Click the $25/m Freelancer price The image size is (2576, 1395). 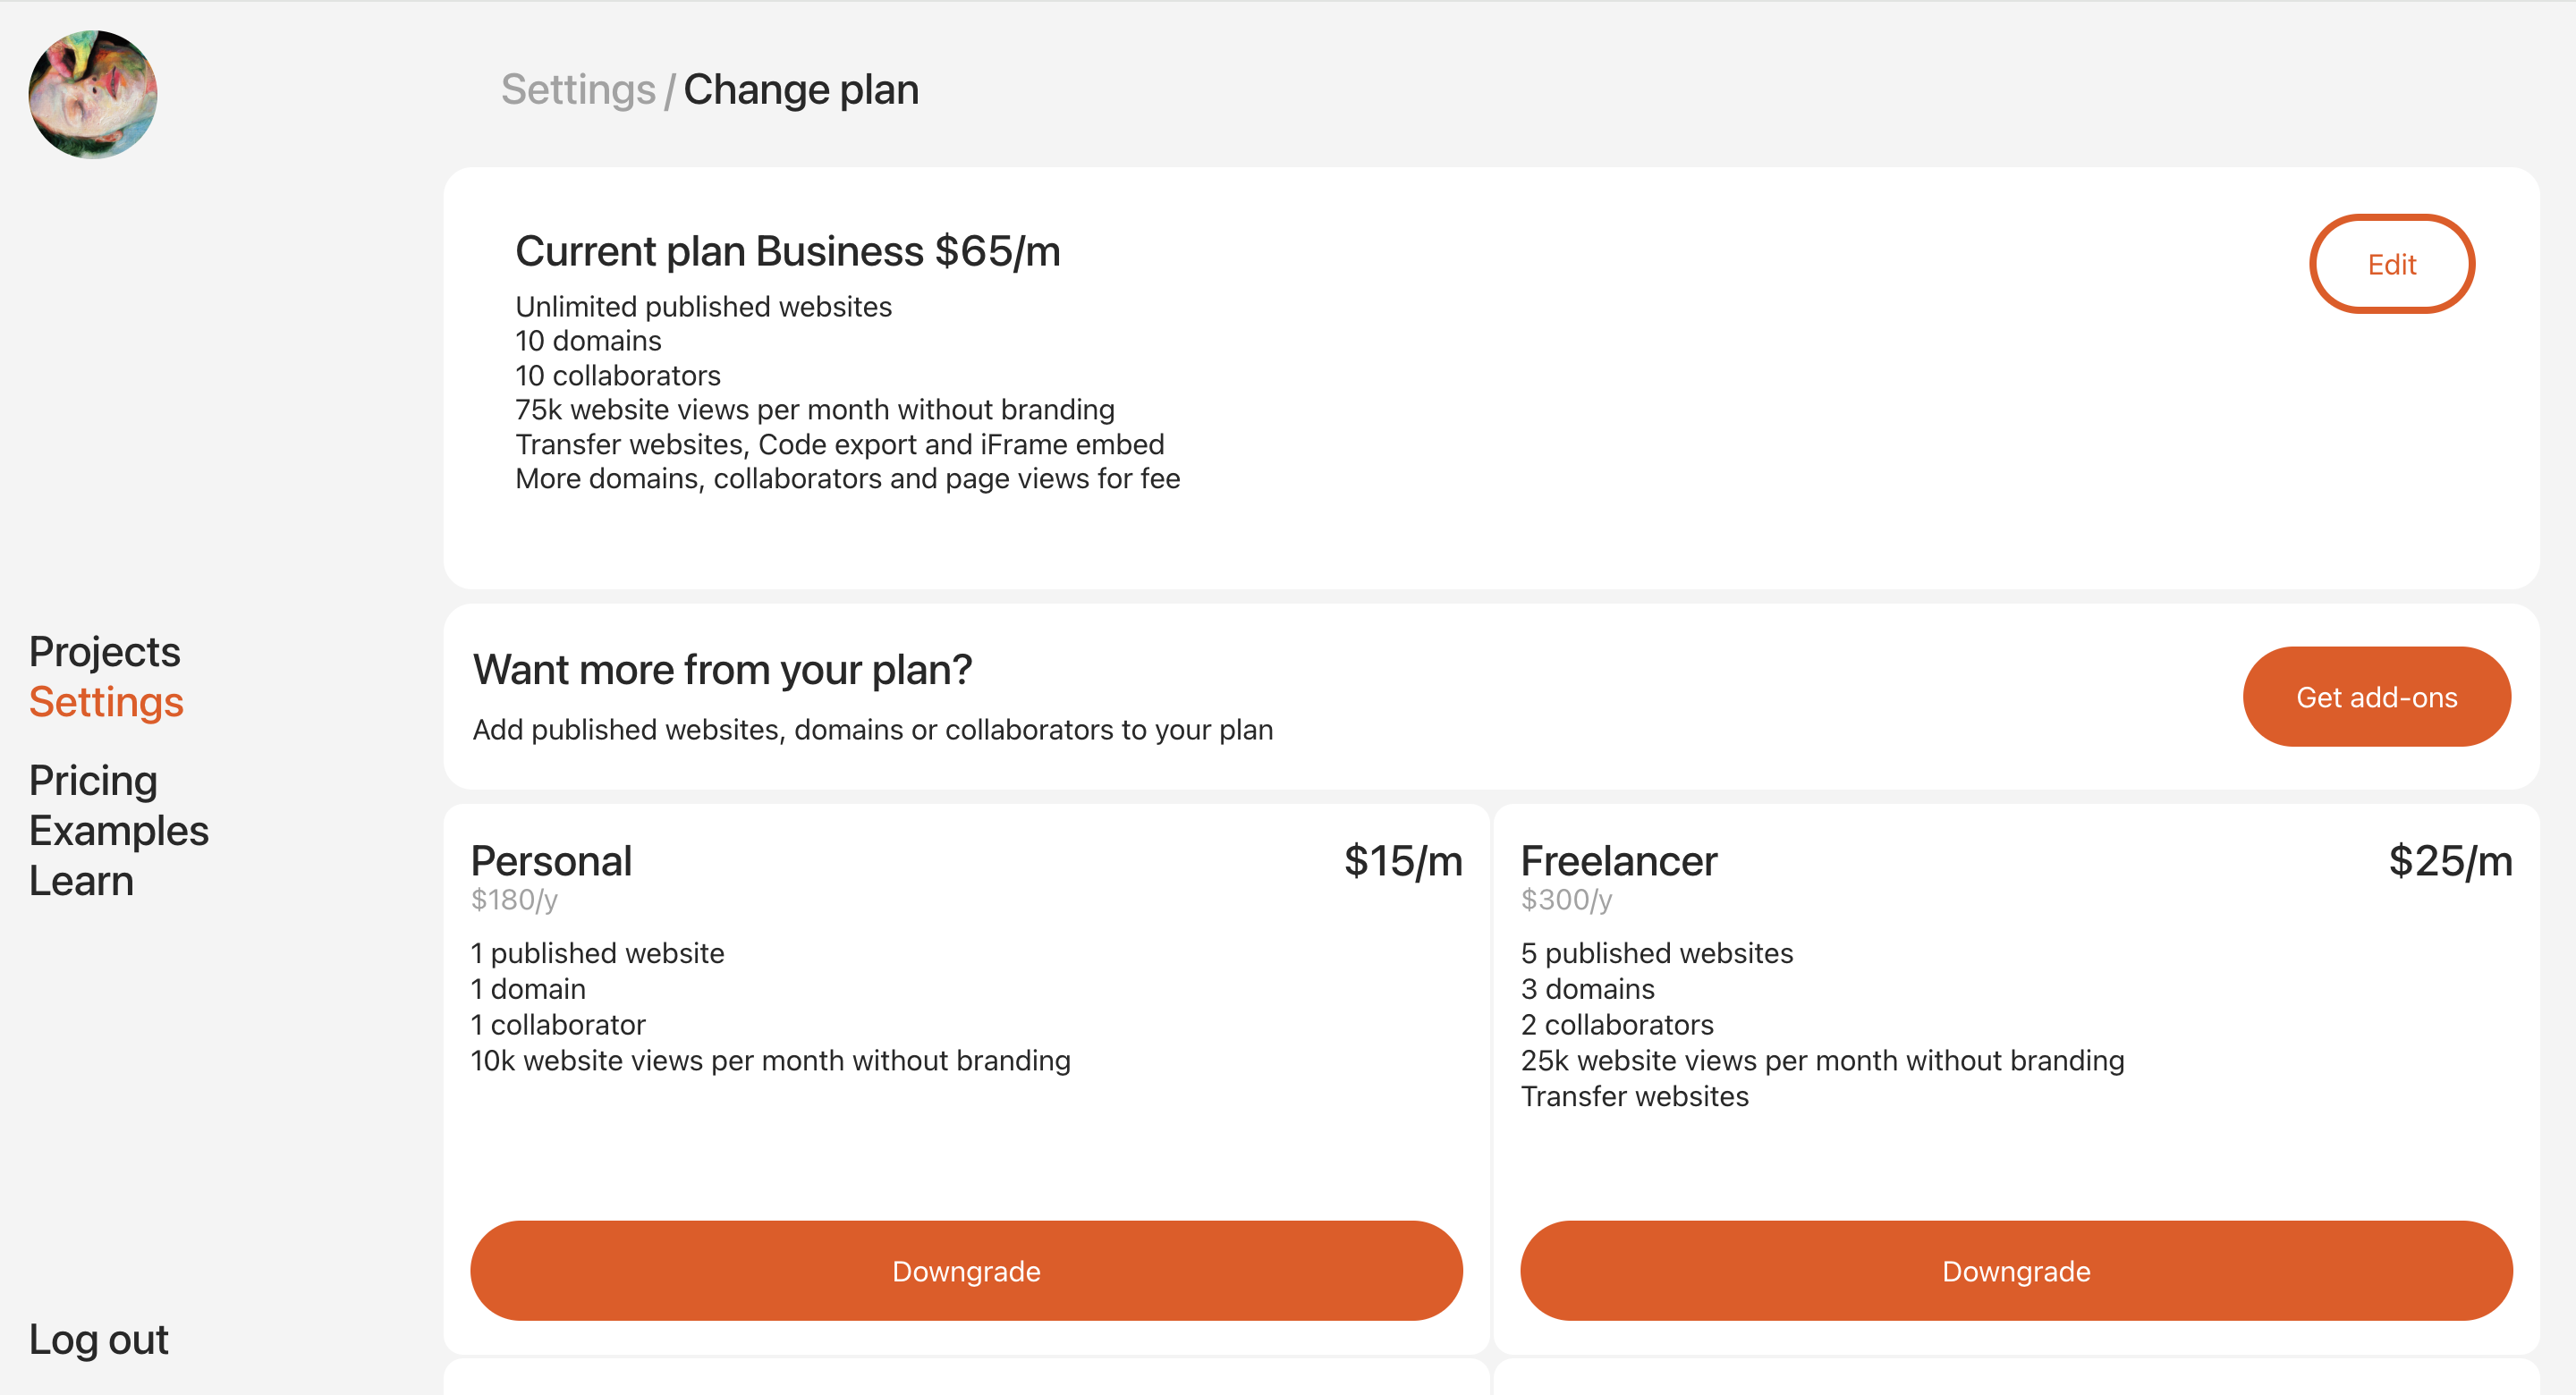(x=2450, y=861)
